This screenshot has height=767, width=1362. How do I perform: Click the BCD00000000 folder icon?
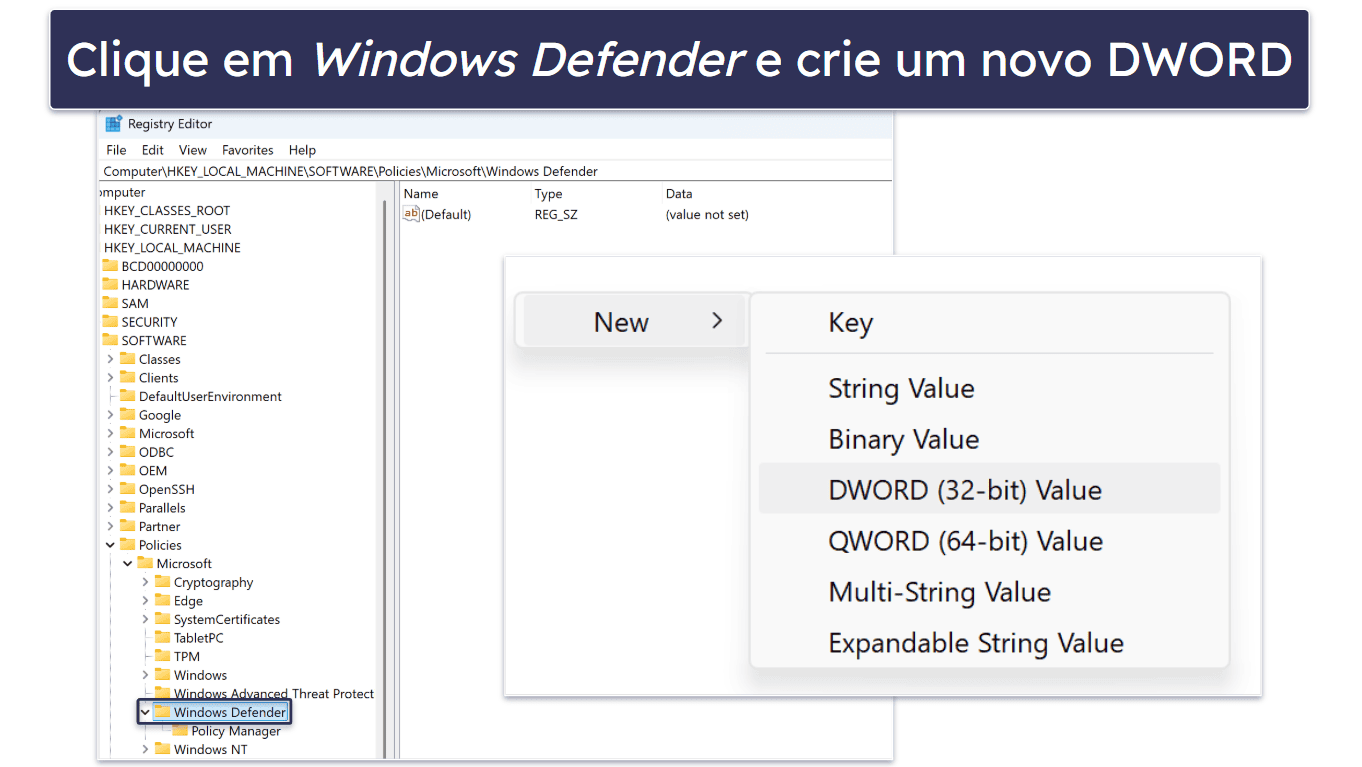(110, 266)
